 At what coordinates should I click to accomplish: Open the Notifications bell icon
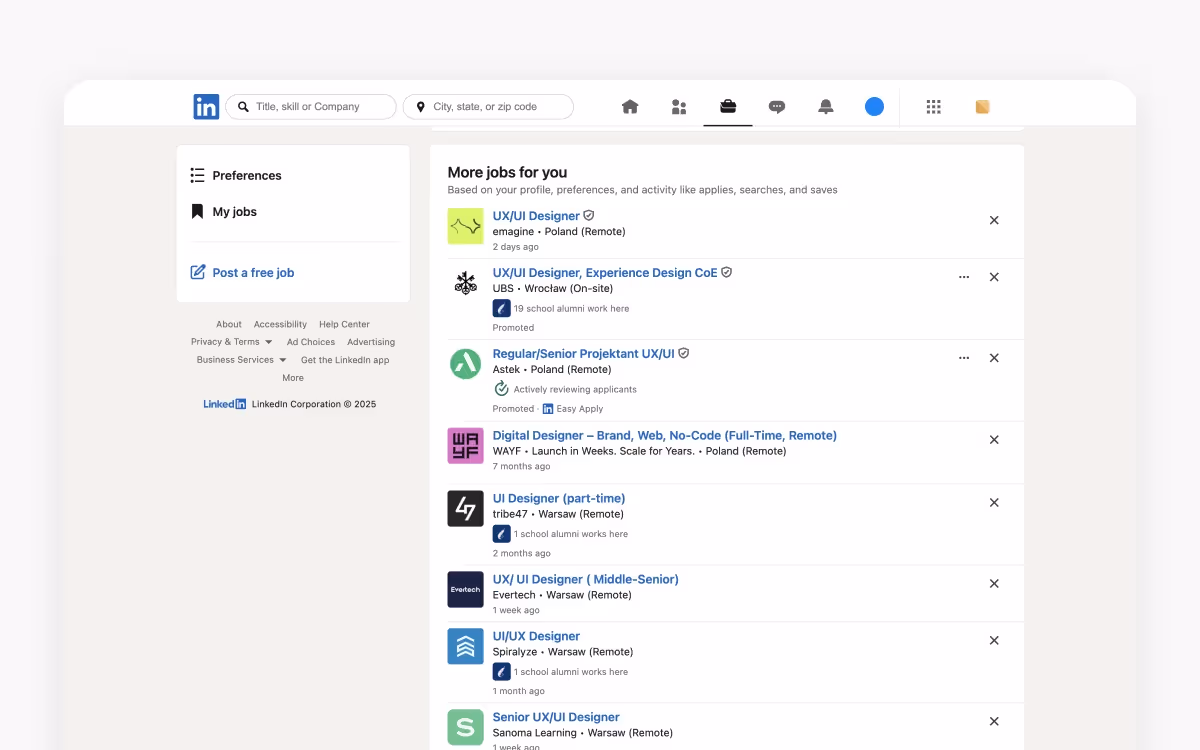click(826, 107)
